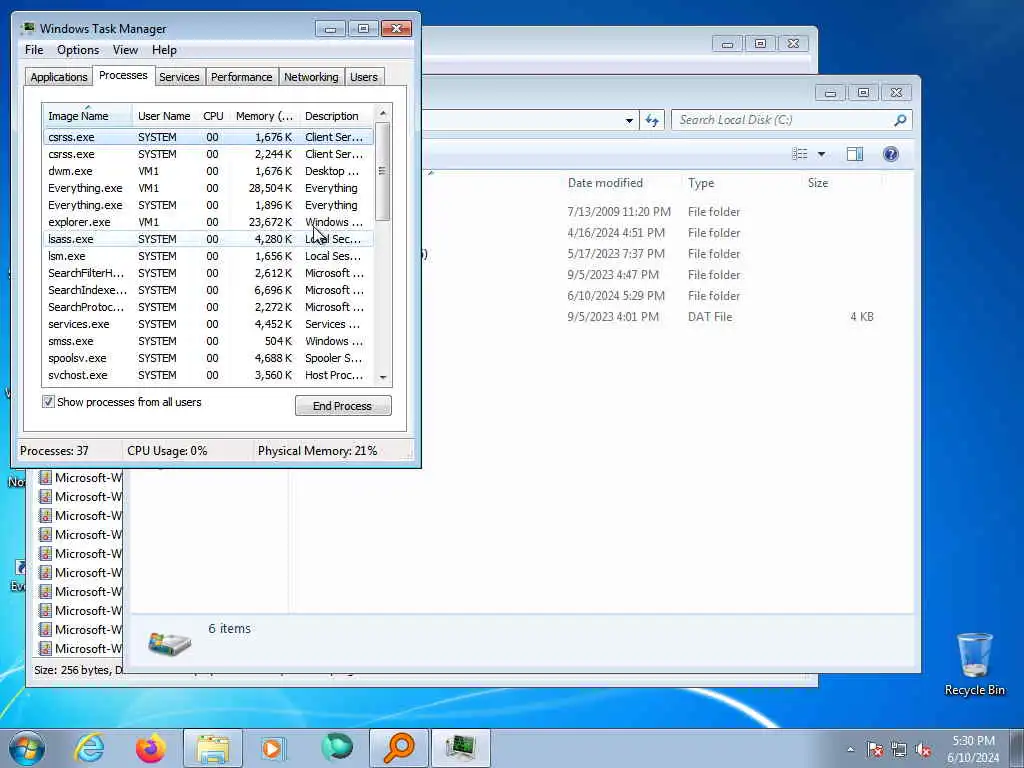Toggle Show processes from all users
Image resolution: width=1024 pixels, height=768 pixels.
[x=48, y=402]
